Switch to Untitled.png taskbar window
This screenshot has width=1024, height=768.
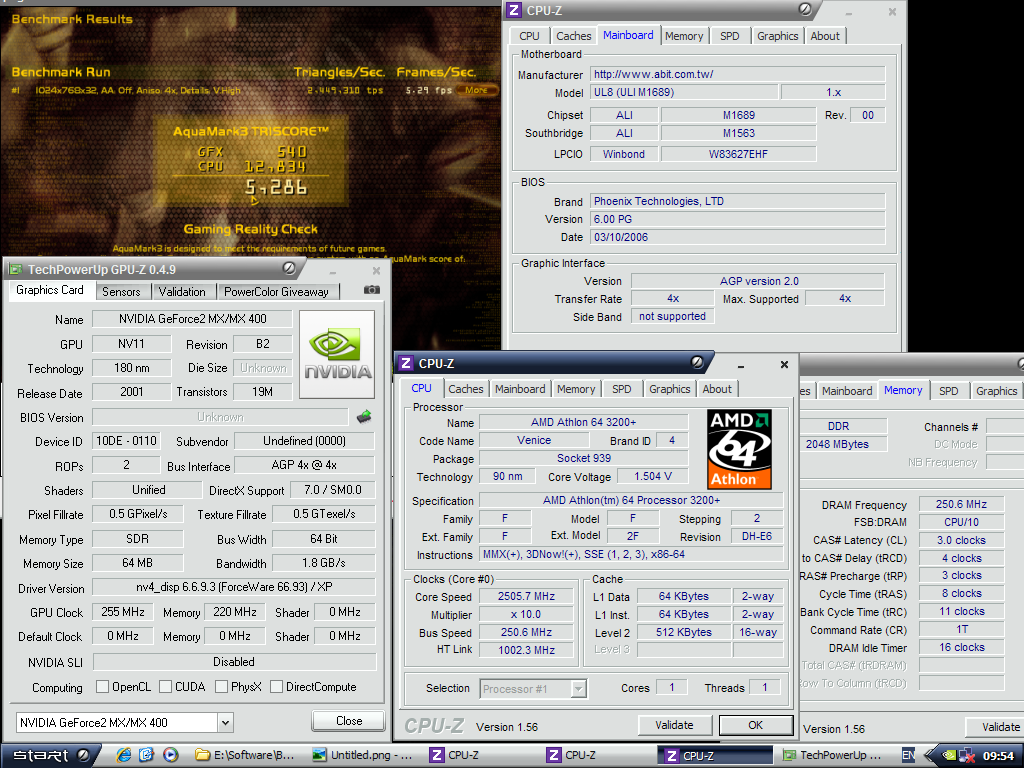(363, 756)
